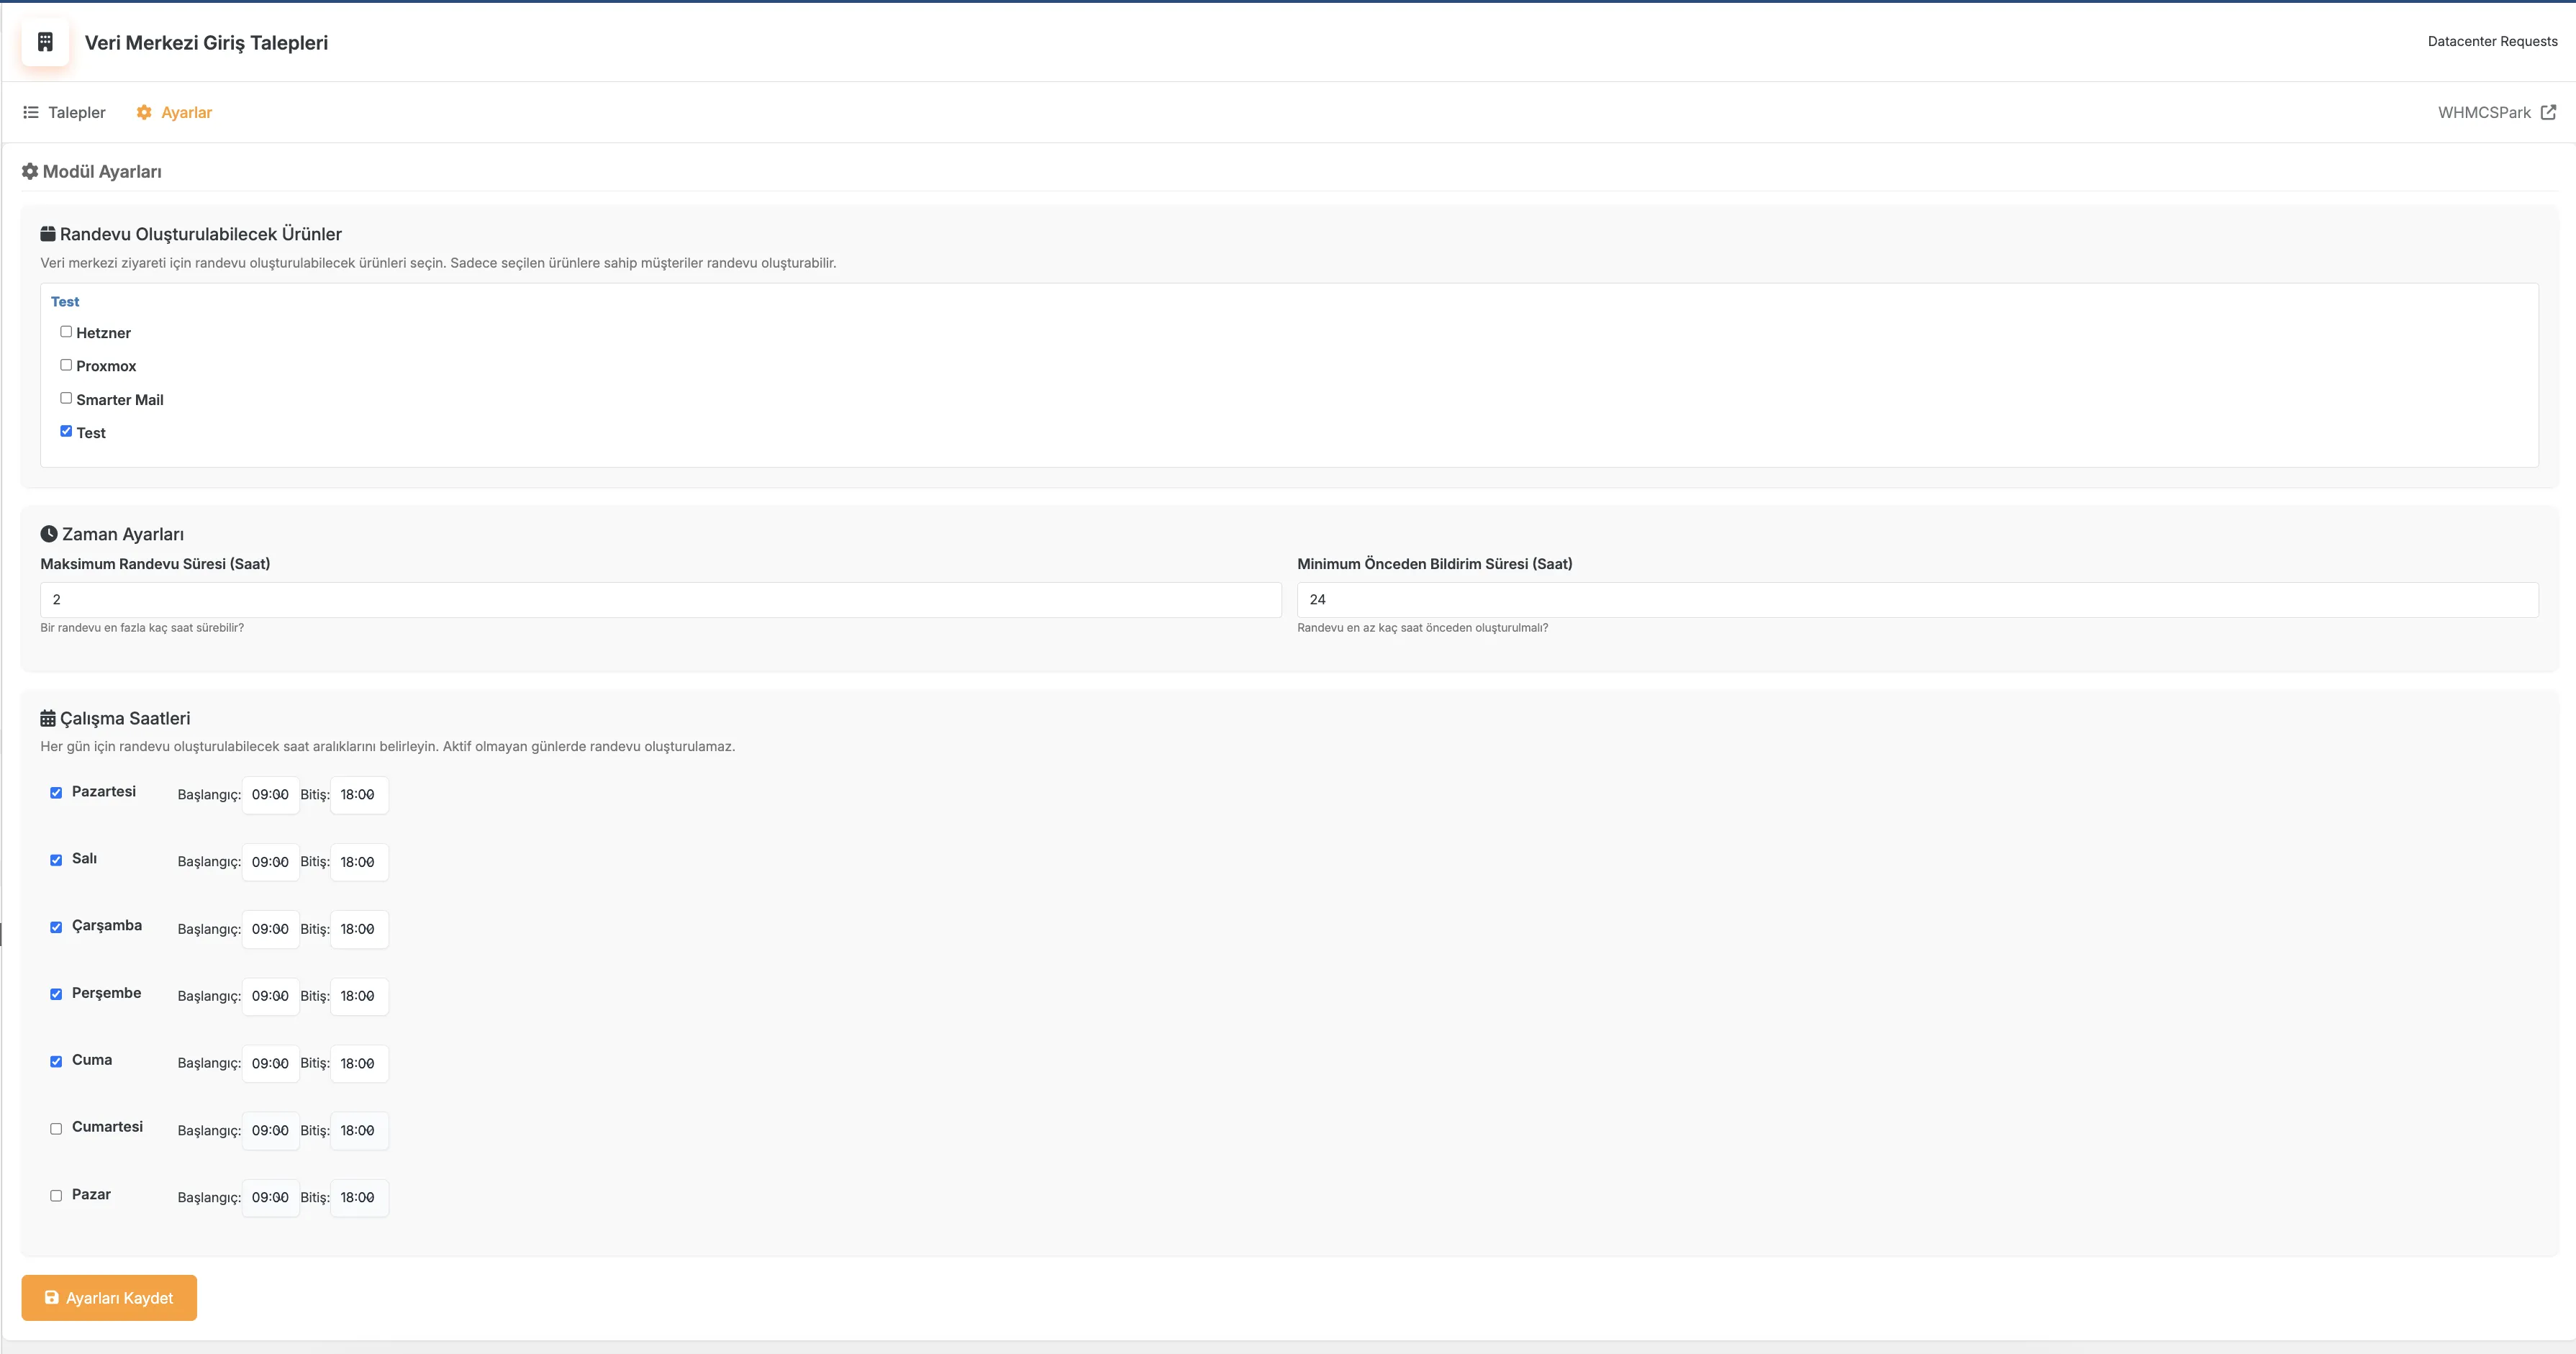The image size is (2576, 1354).
Task: Edit Çarşamba Başlangıç time
Action: point(270,929)
